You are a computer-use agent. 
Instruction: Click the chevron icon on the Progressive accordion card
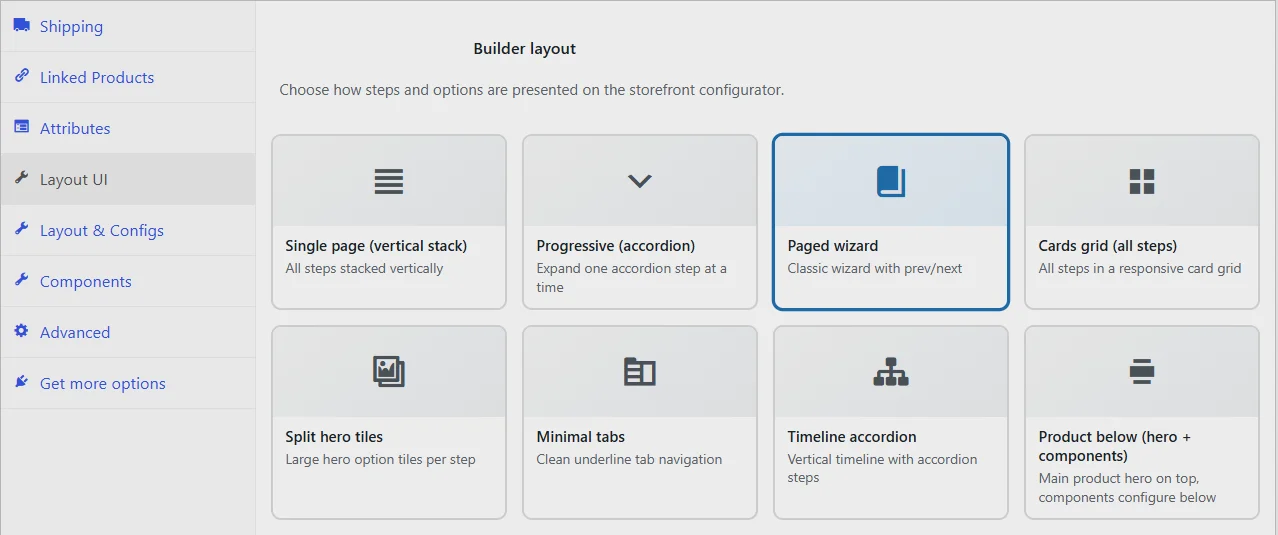(x=640, y=181)
